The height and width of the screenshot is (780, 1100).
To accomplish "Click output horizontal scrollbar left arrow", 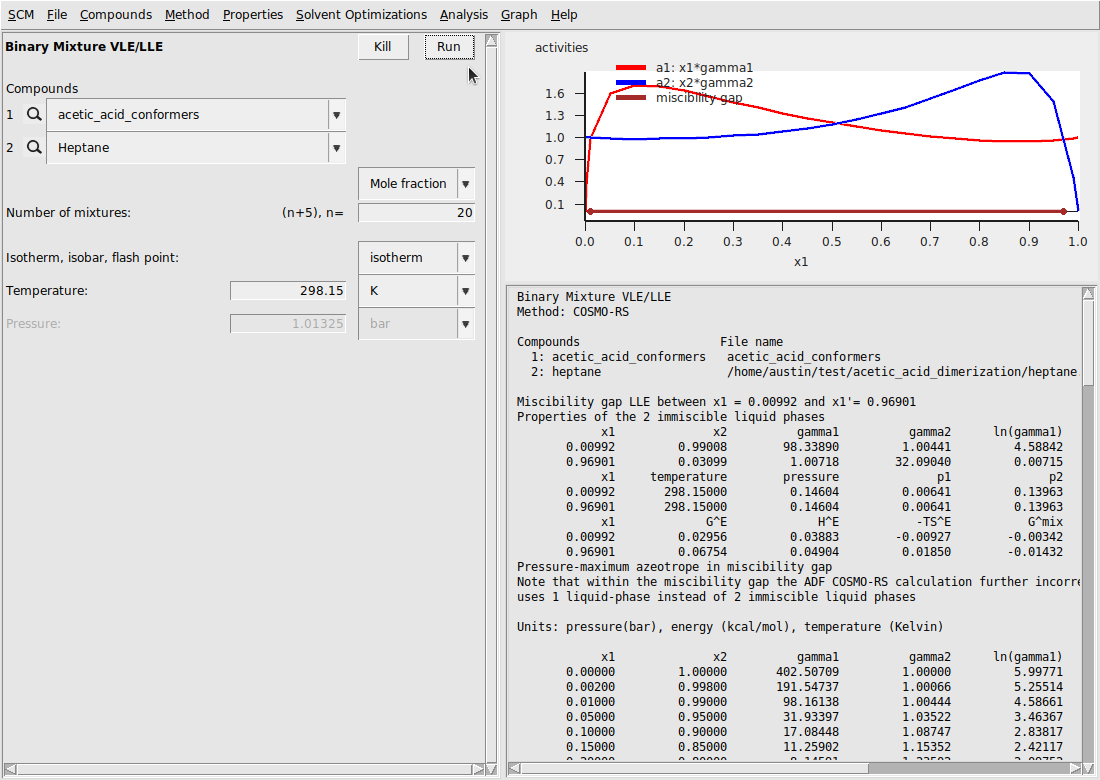I will [x=514, y=769].
